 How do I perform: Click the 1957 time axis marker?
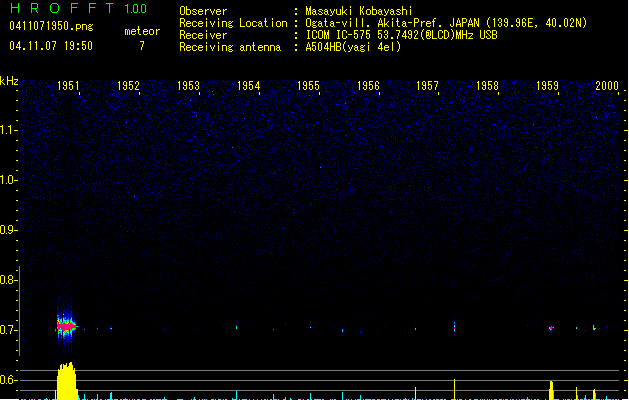[427, 86]
